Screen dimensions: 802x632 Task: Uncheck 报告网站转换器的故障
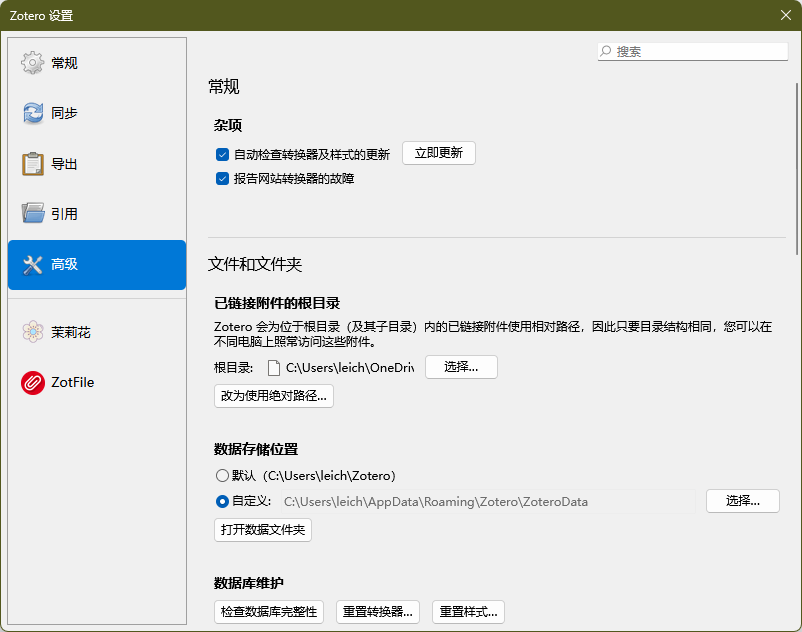(222, 178)
